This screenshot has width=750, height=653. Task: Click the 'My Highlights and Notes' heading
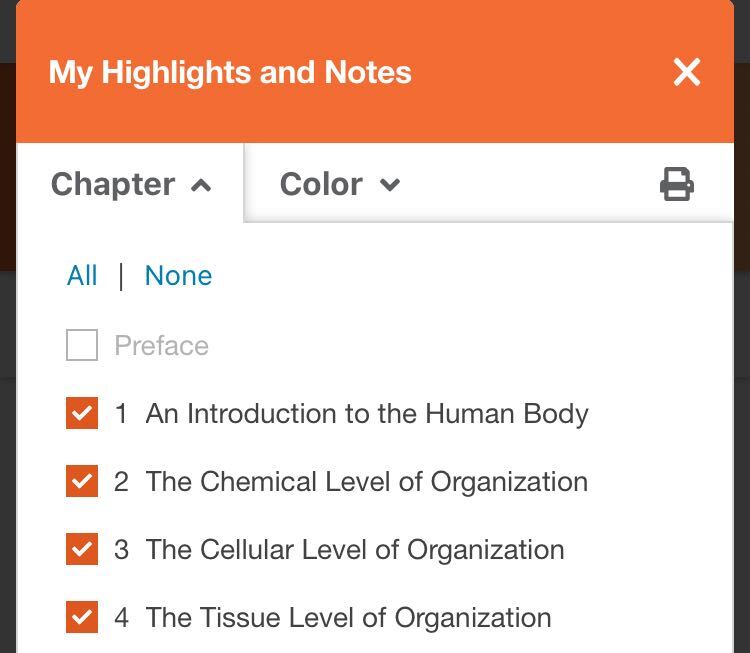click(x=230, y=73)
